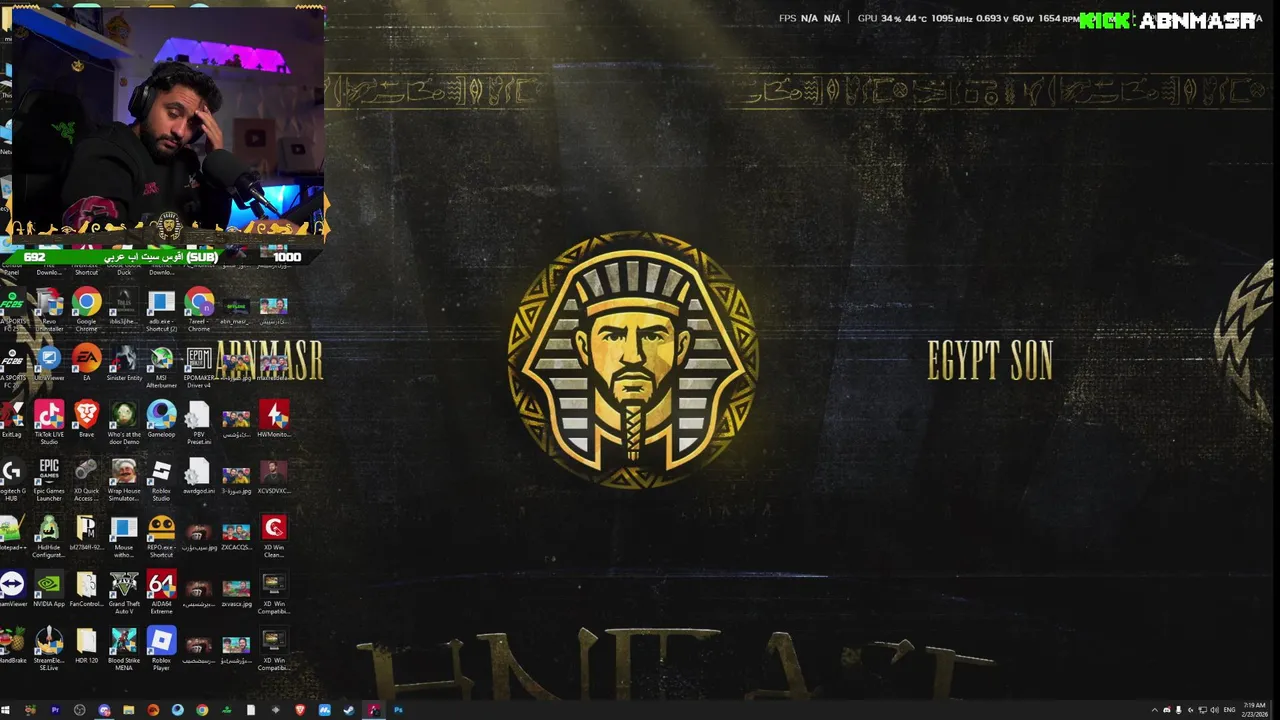Open Adobe Photoshop from the taskbar
The width and height of the screenshot is (1280, 720).
click(x=398, y=710)
